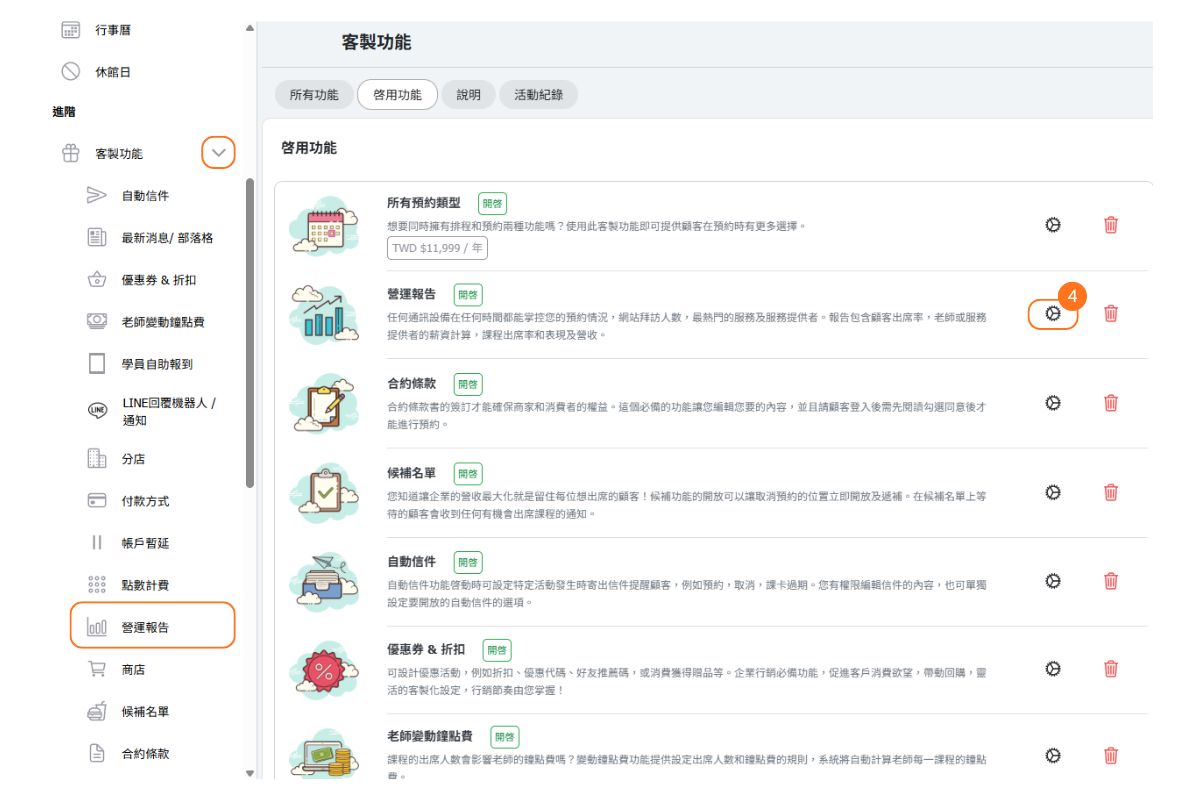Switch to the 所有功能 tab
The width and height of the screenshot is (1200, 800).
coord(314,95)
